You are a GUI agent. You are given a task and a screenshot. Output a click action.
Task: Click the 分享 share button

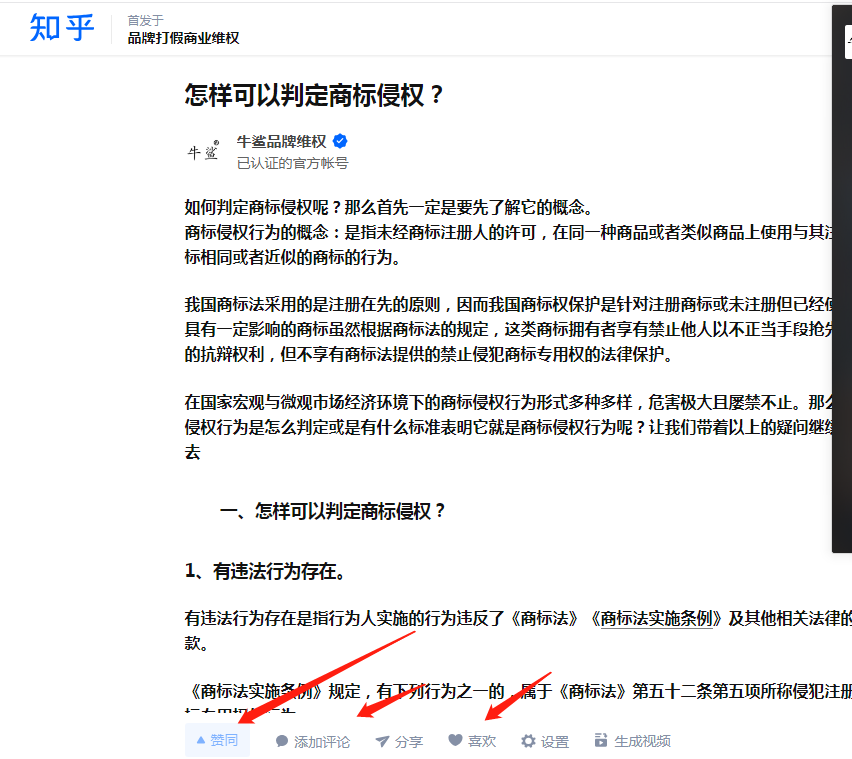tap(399, 741)
